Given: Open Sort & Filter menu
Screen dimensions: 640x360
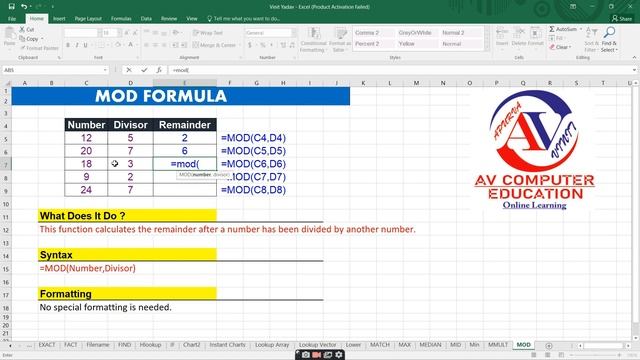Looking at the screenshot, I should coord(591,40).
